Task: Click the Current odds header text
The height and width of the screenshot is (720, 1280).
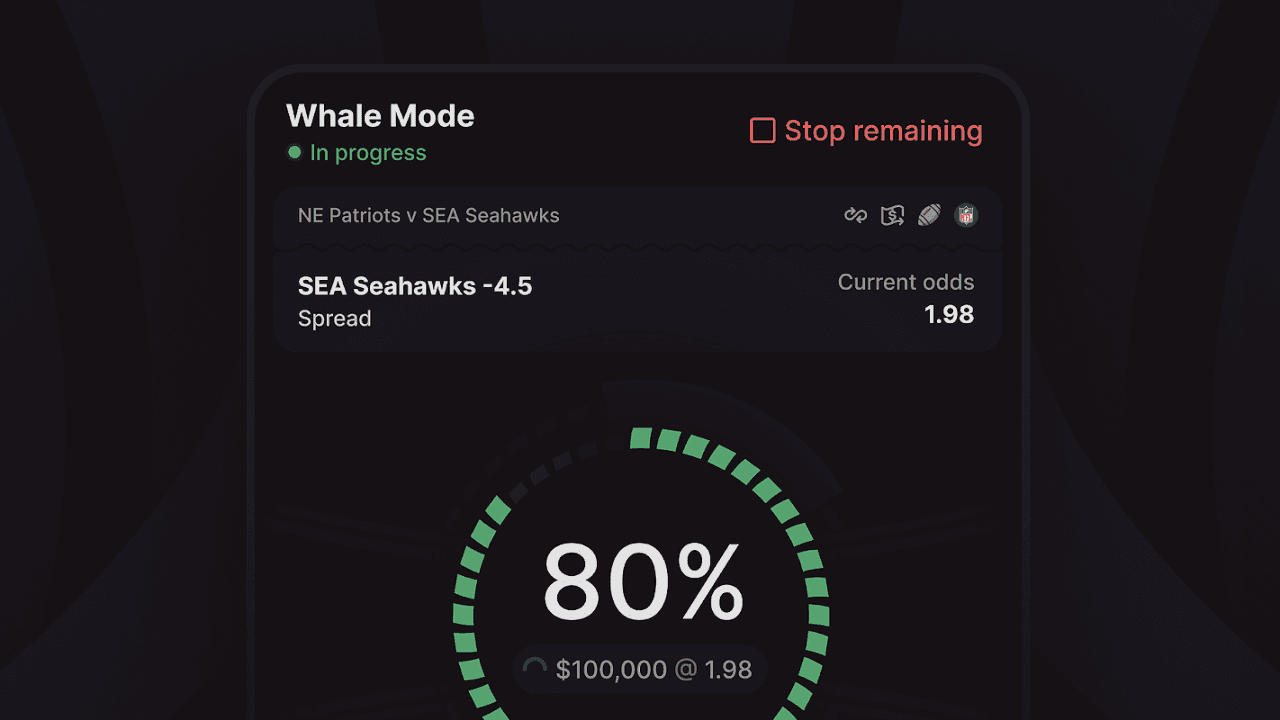Action: point(906,282)
